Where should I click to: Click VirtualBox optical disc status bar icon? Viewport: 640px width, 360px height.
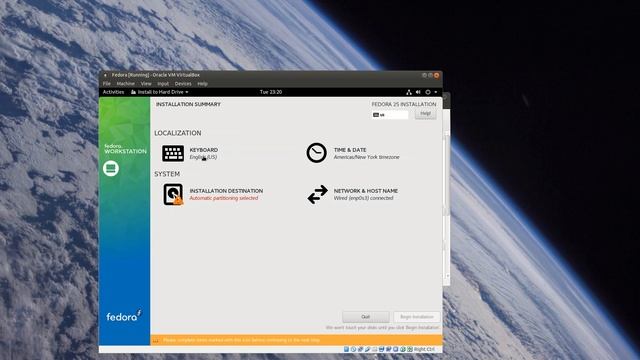pyautogui.click(x=353, y=349)
